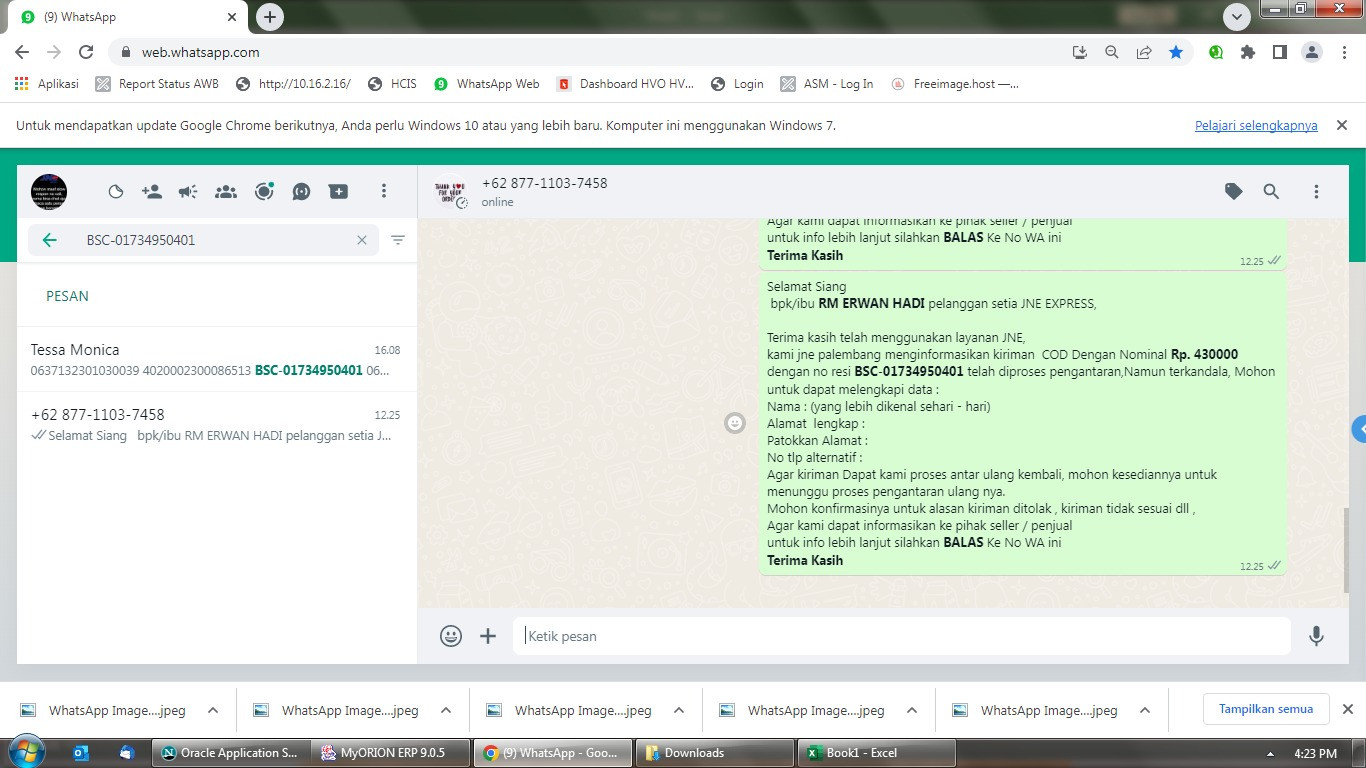The width and height of the screenshot is (1366, 768).
Task: Click Tampilkan semua downloads button
Action: click(x=1265, y=709)
